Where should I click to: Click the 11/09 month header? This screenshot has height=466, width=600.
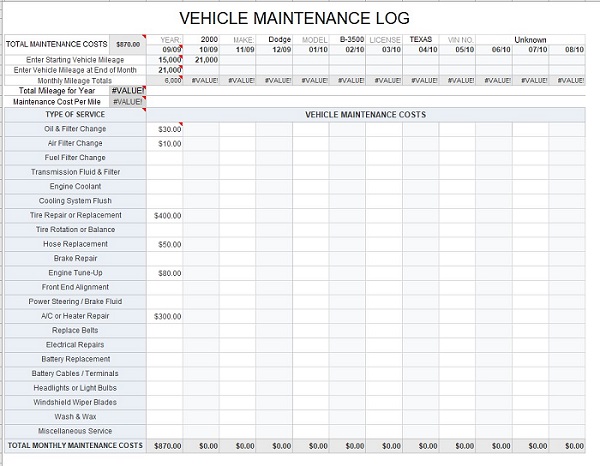[x=238, y=49]
